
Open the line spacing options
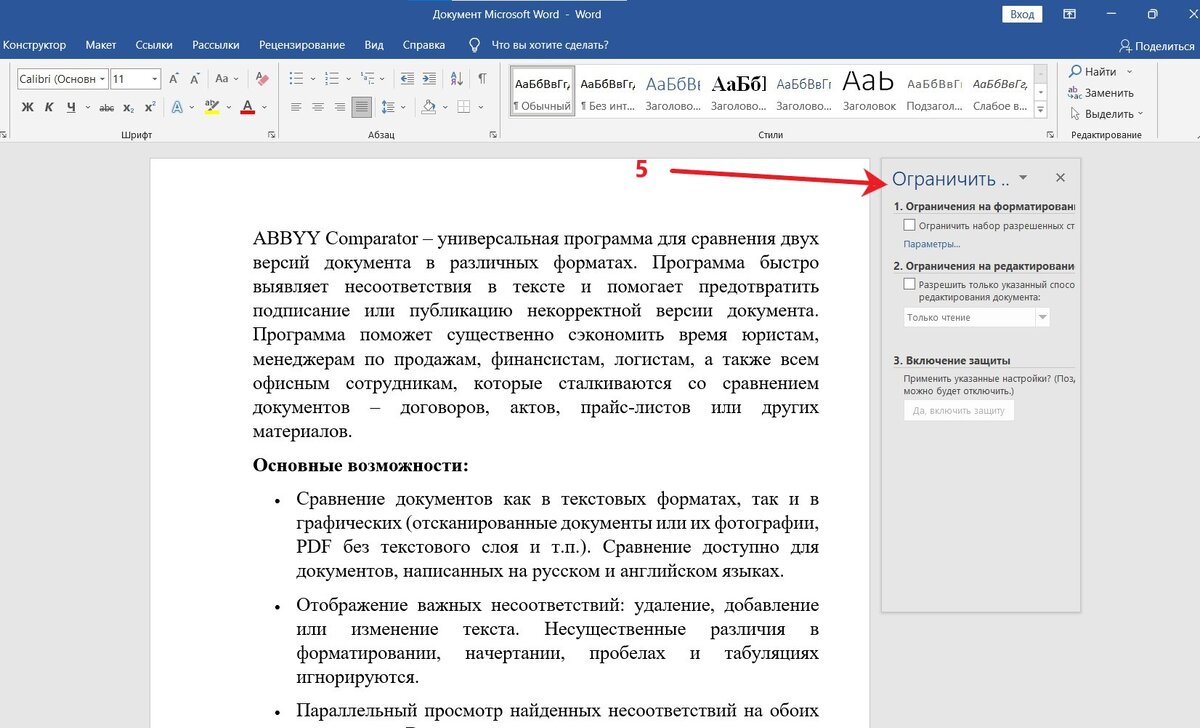(390, 107)
